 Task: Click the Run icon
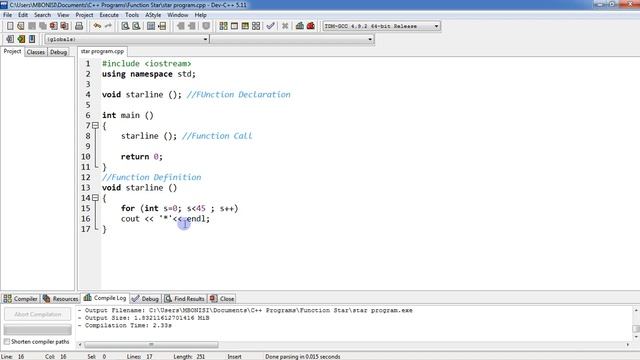pyautogui.click(x=234, y=26)
